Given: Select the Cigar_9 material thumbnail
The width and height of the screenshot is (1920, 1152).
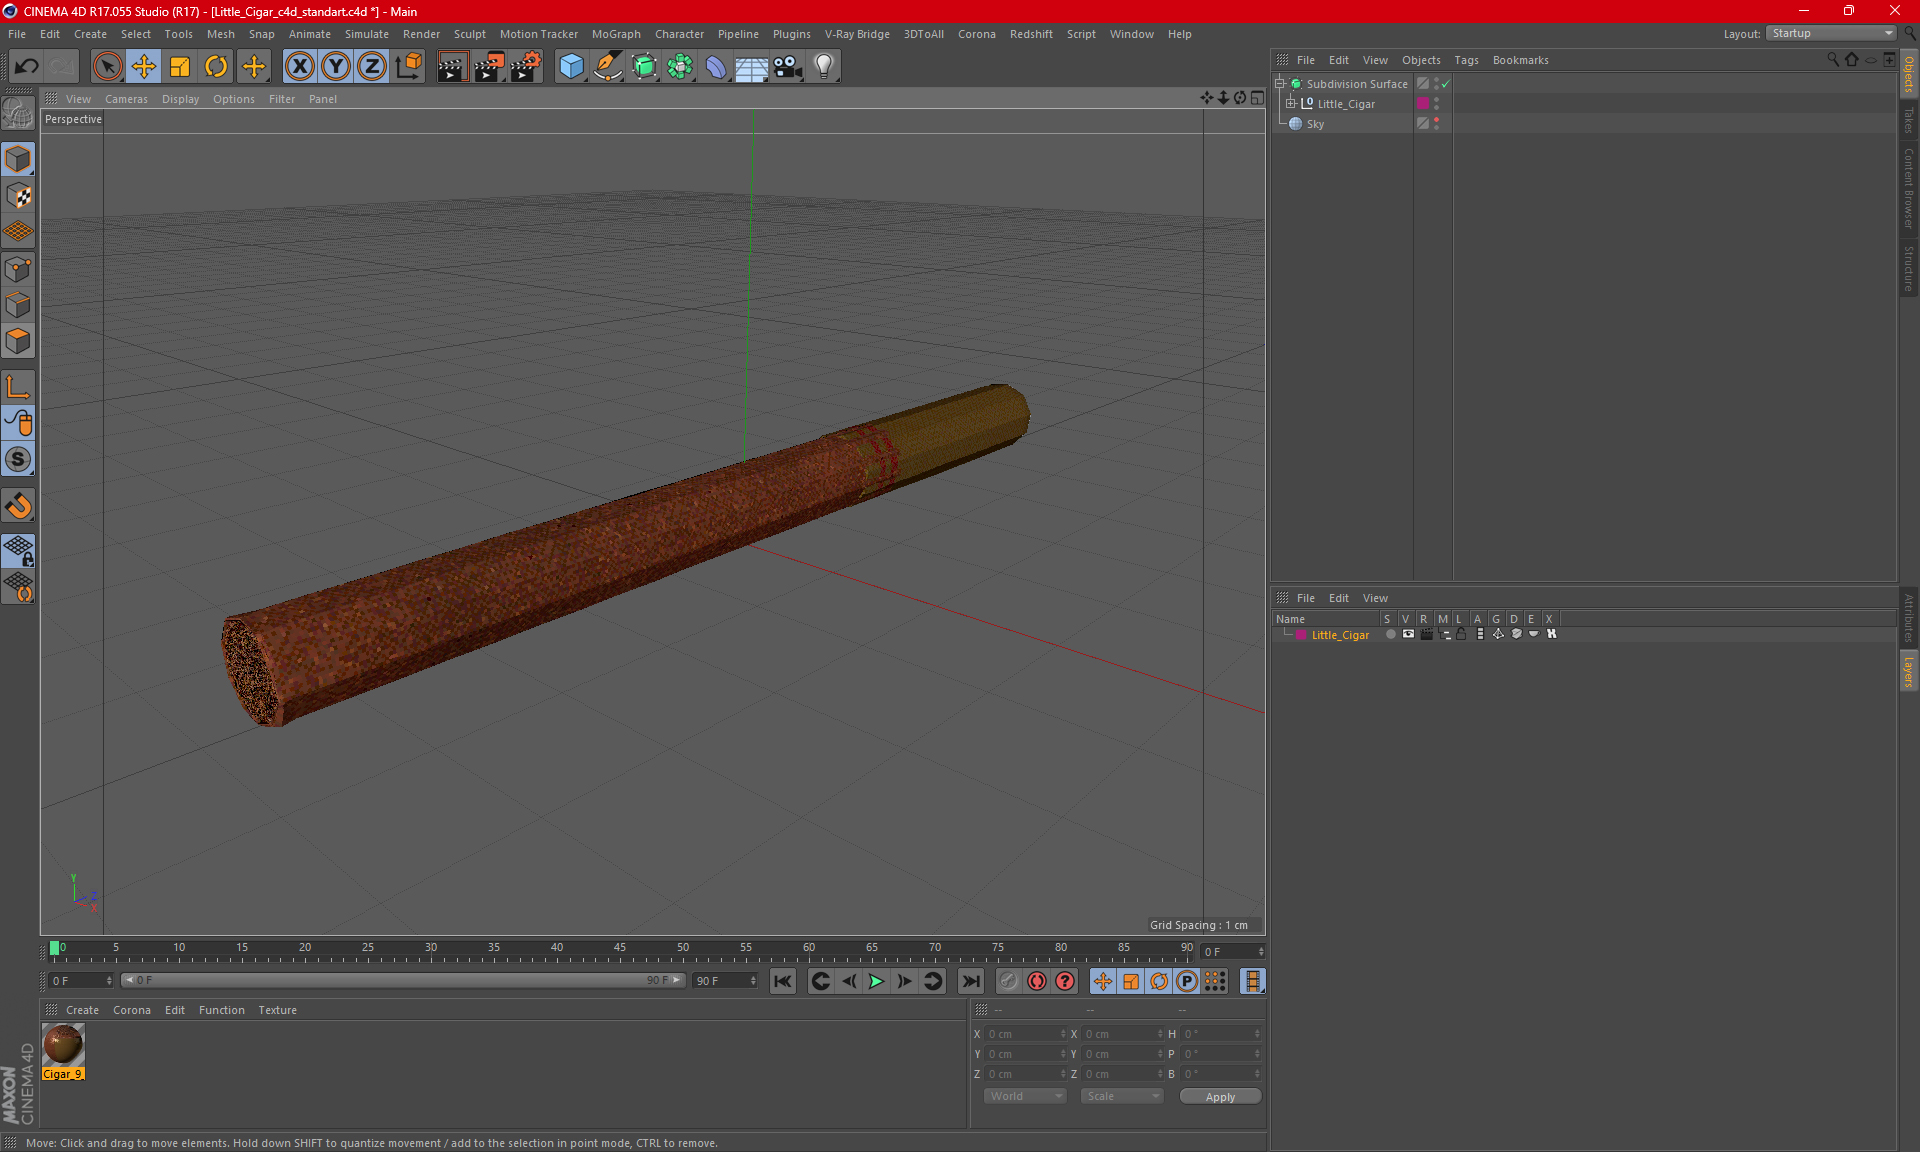Looking at the screenshot, I should click(63, 1045).
